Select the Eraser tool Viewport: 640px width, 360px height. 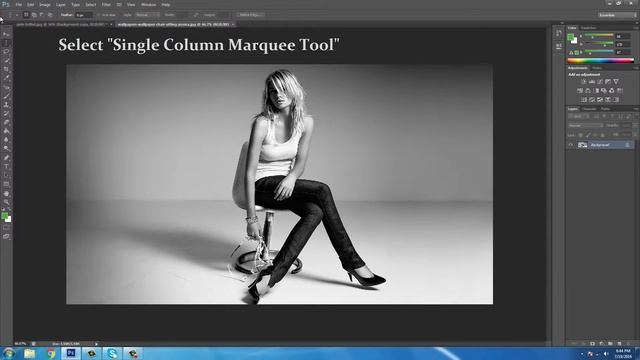(6, 122)
